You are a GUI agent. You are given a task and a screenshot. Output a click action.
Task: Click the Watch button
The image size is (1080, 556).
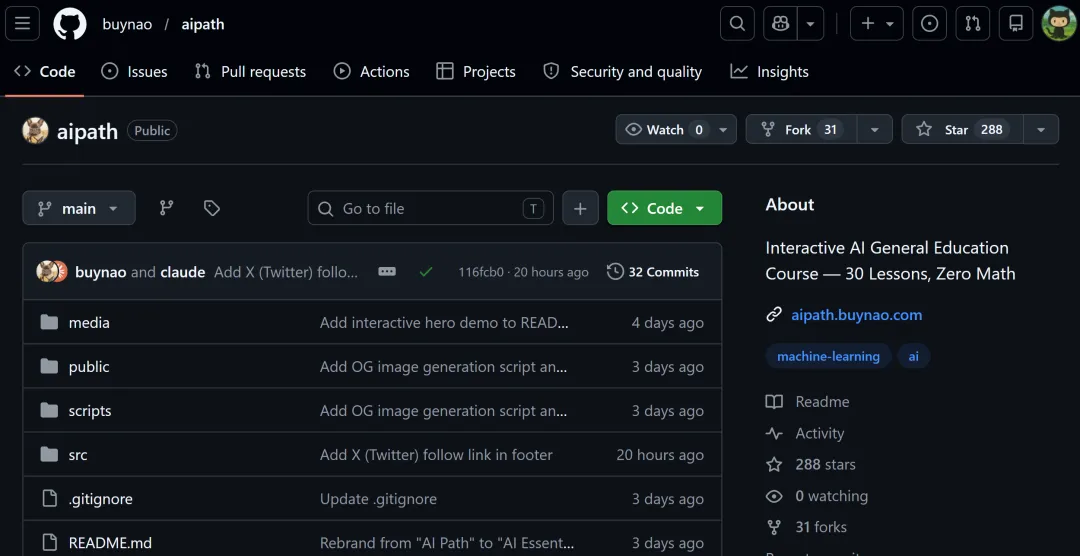[666, 130]
